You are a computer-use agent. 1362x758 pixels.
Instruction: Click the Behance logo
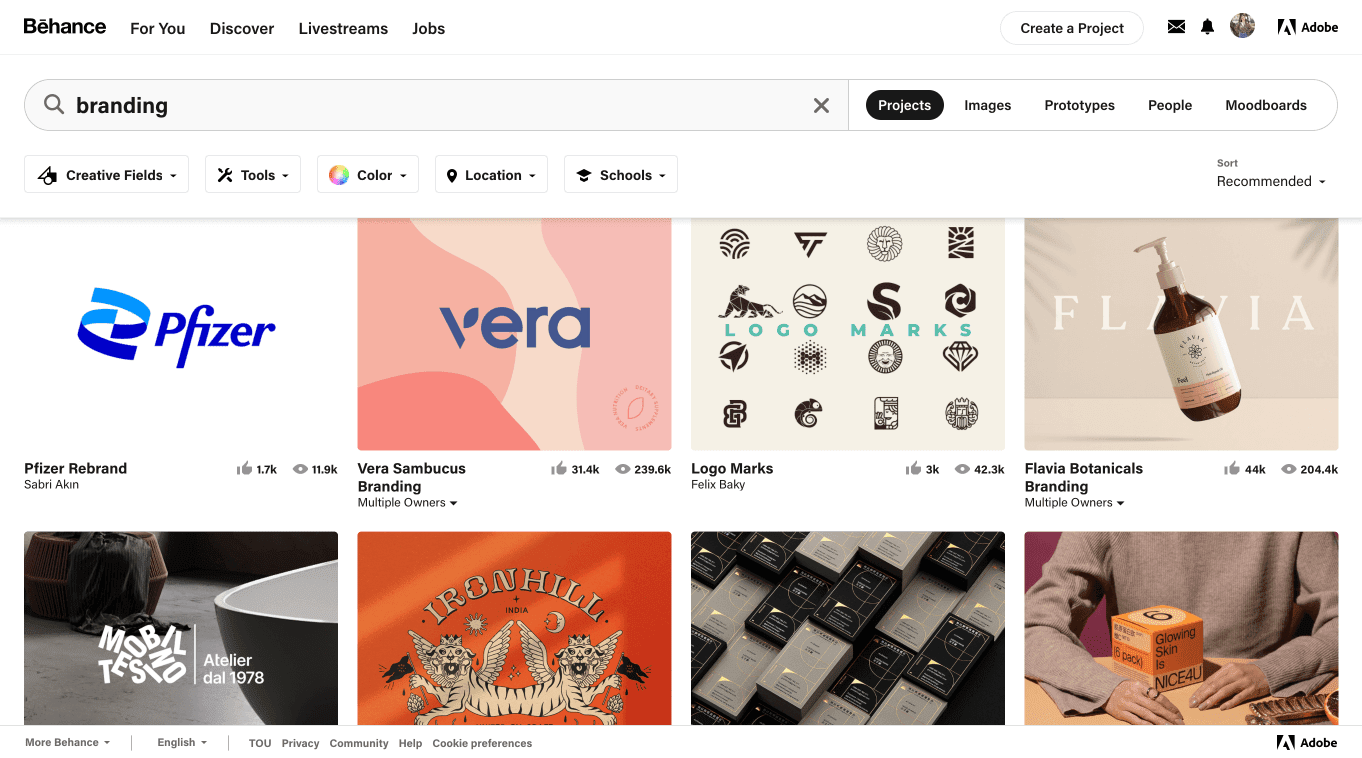pyautogui.click(x=64, y=26)
